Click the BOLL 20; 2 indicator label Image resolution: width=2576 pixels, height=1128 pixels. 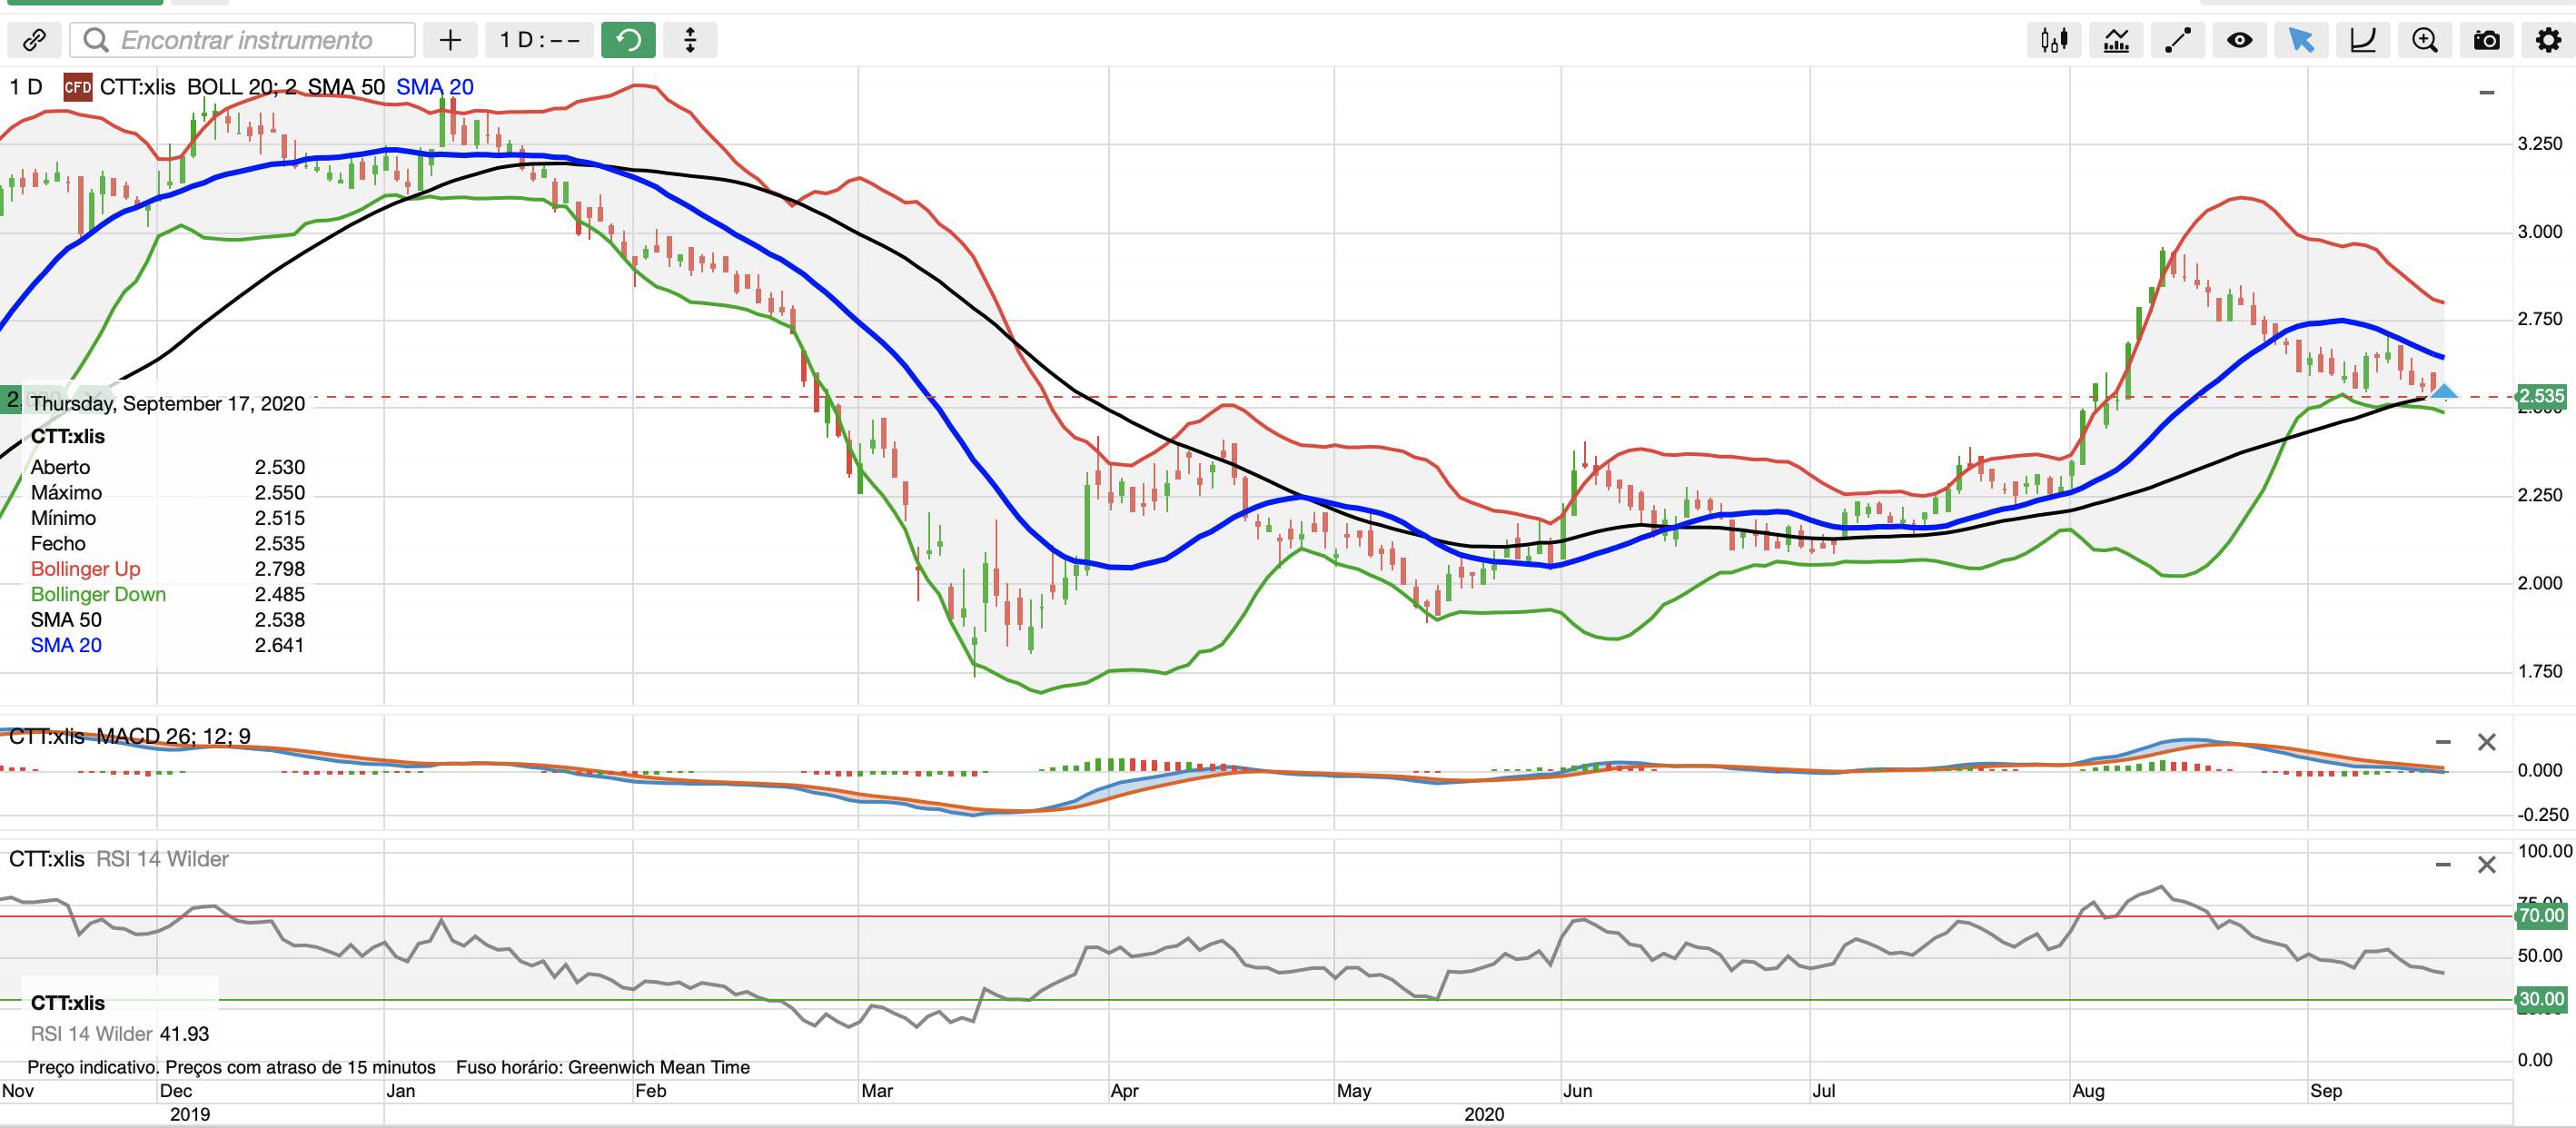click(241, 87)
